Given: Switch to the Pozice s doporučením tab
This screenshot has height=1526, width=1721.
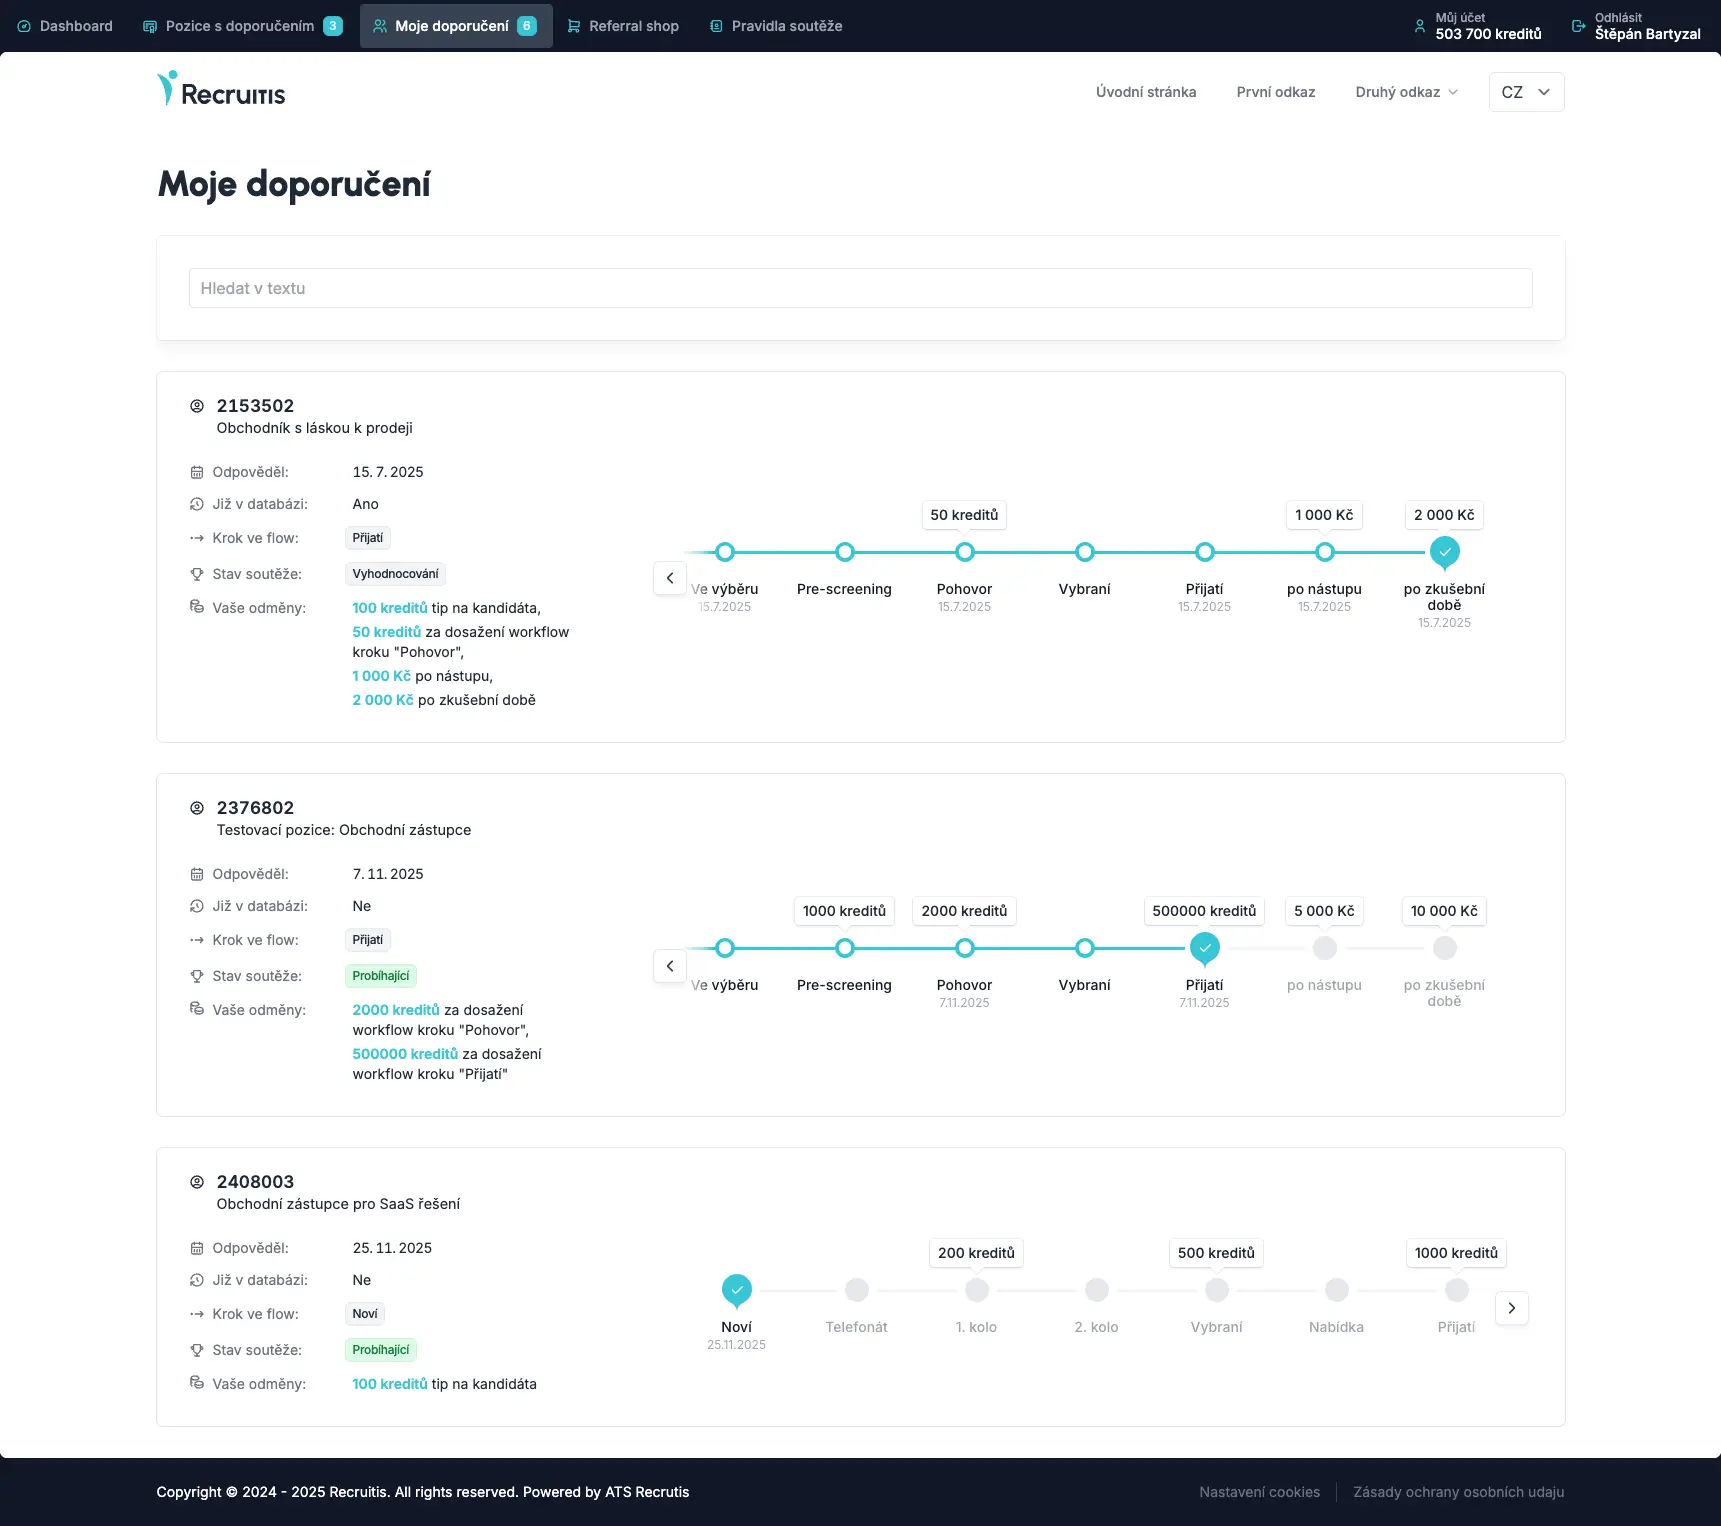Looking at the screenshot, I should 240,26.
